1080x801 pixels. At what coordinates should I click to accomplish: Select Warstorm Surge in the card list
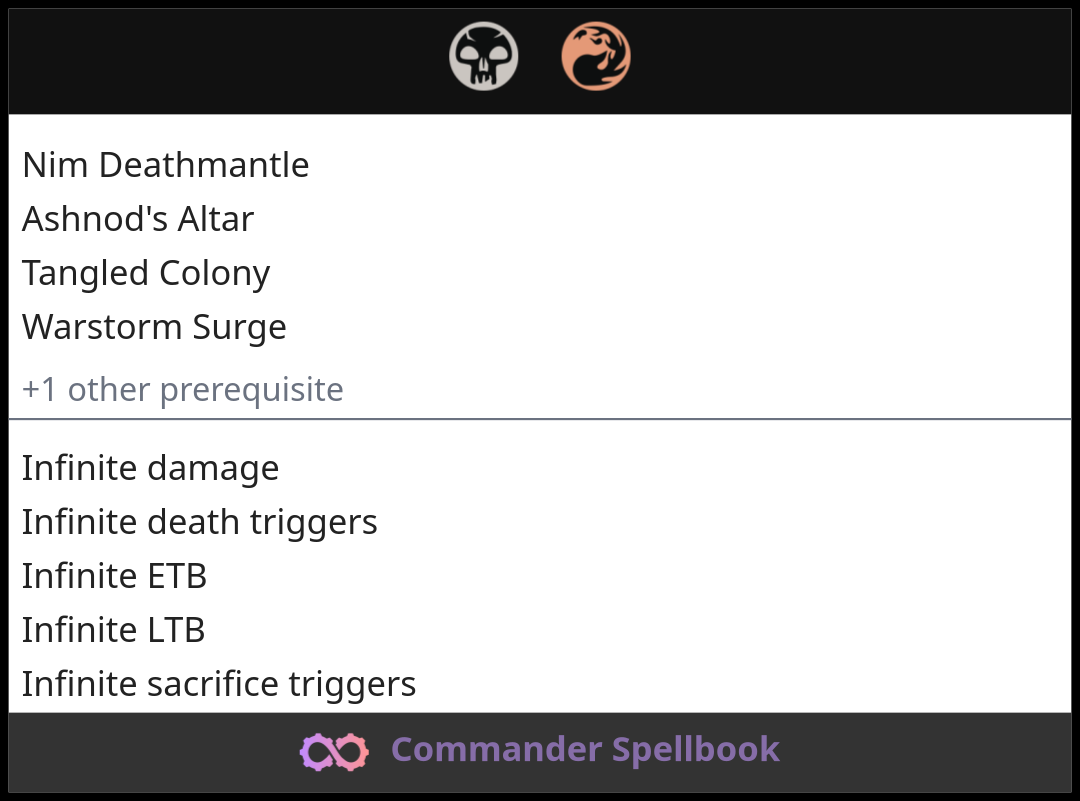154,327
